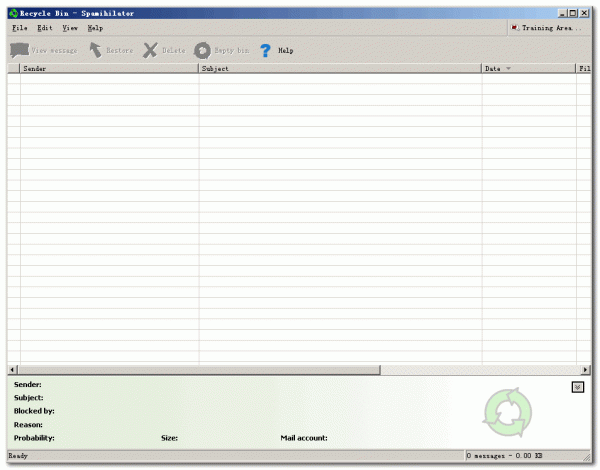The height and width of the screenshot is (470, 600).
Task: Open the File menu
Action: pos(20,28)
